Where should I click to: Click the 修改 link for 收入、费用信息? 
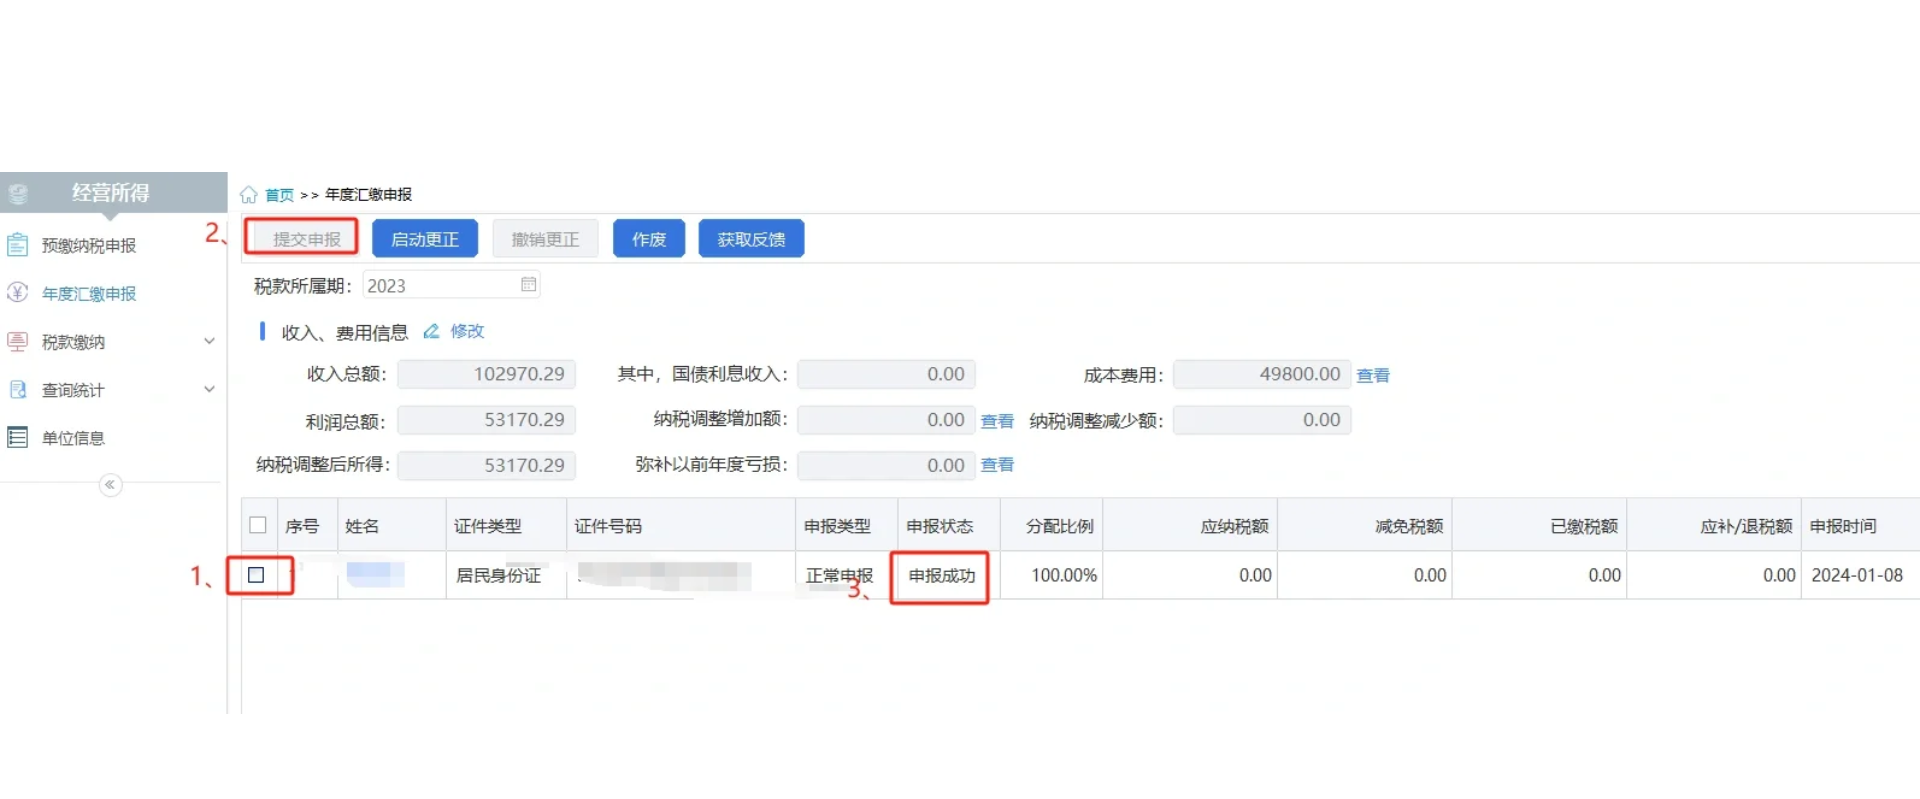(467, 331)
